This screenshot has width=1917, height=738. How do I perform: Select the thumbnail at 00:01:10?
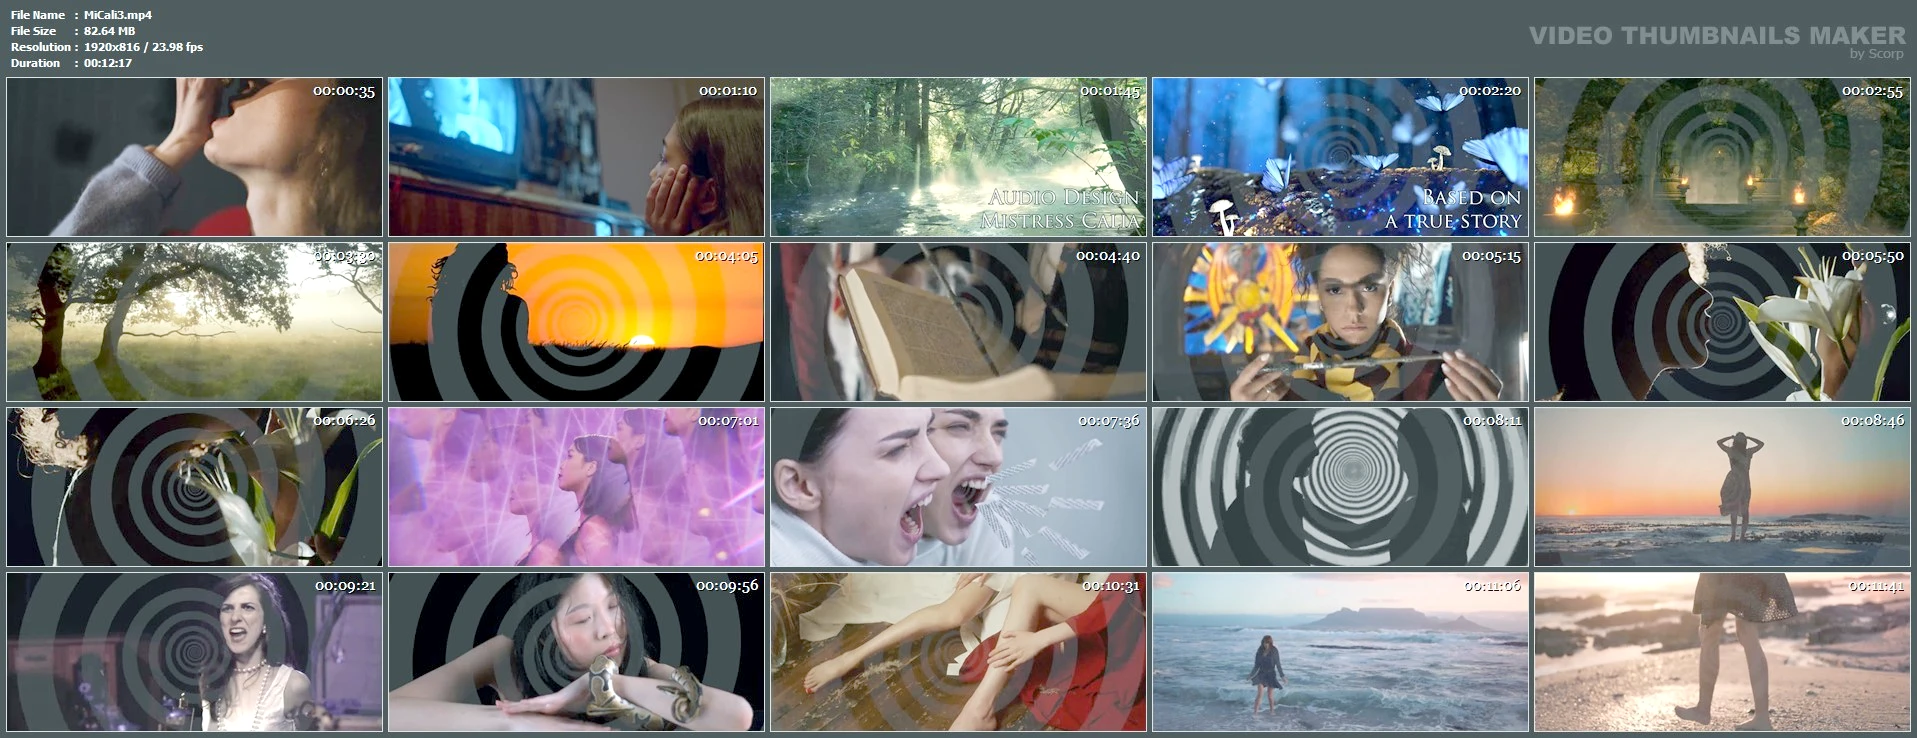576,157
